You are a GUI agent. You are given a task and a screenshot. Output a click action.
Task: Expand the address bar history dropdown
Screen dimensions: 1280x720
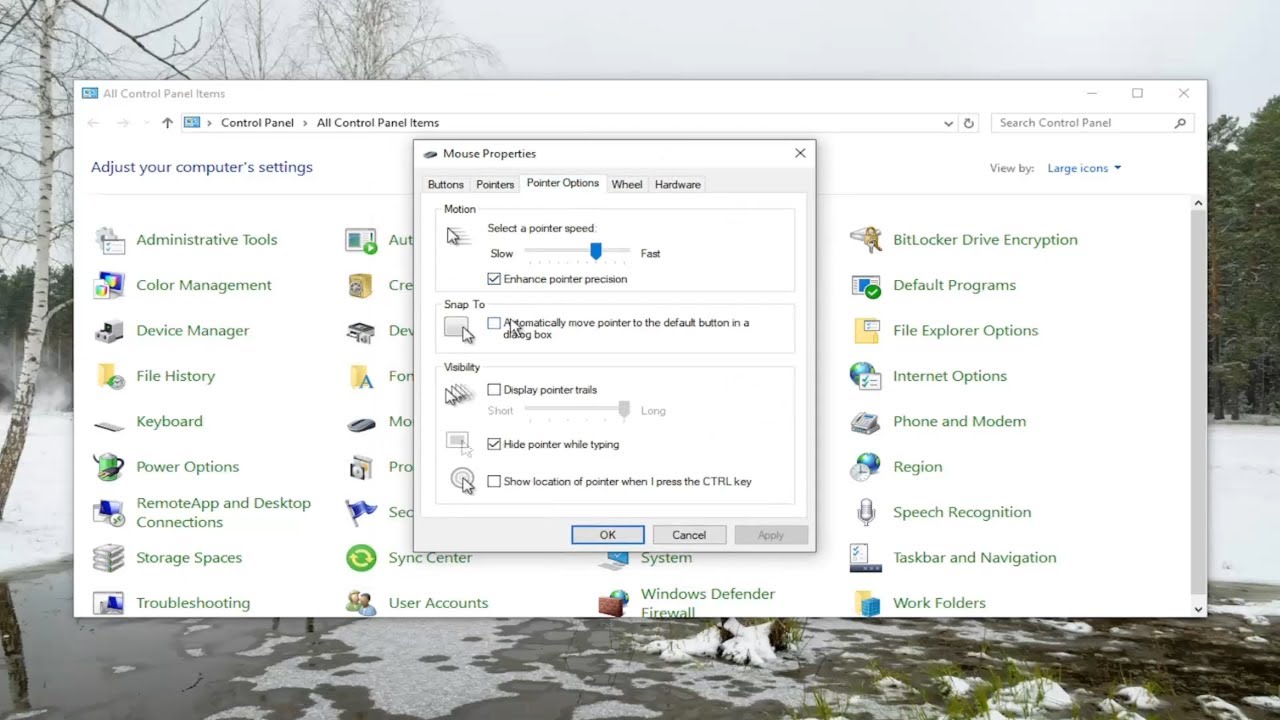(x=948, y=123)
